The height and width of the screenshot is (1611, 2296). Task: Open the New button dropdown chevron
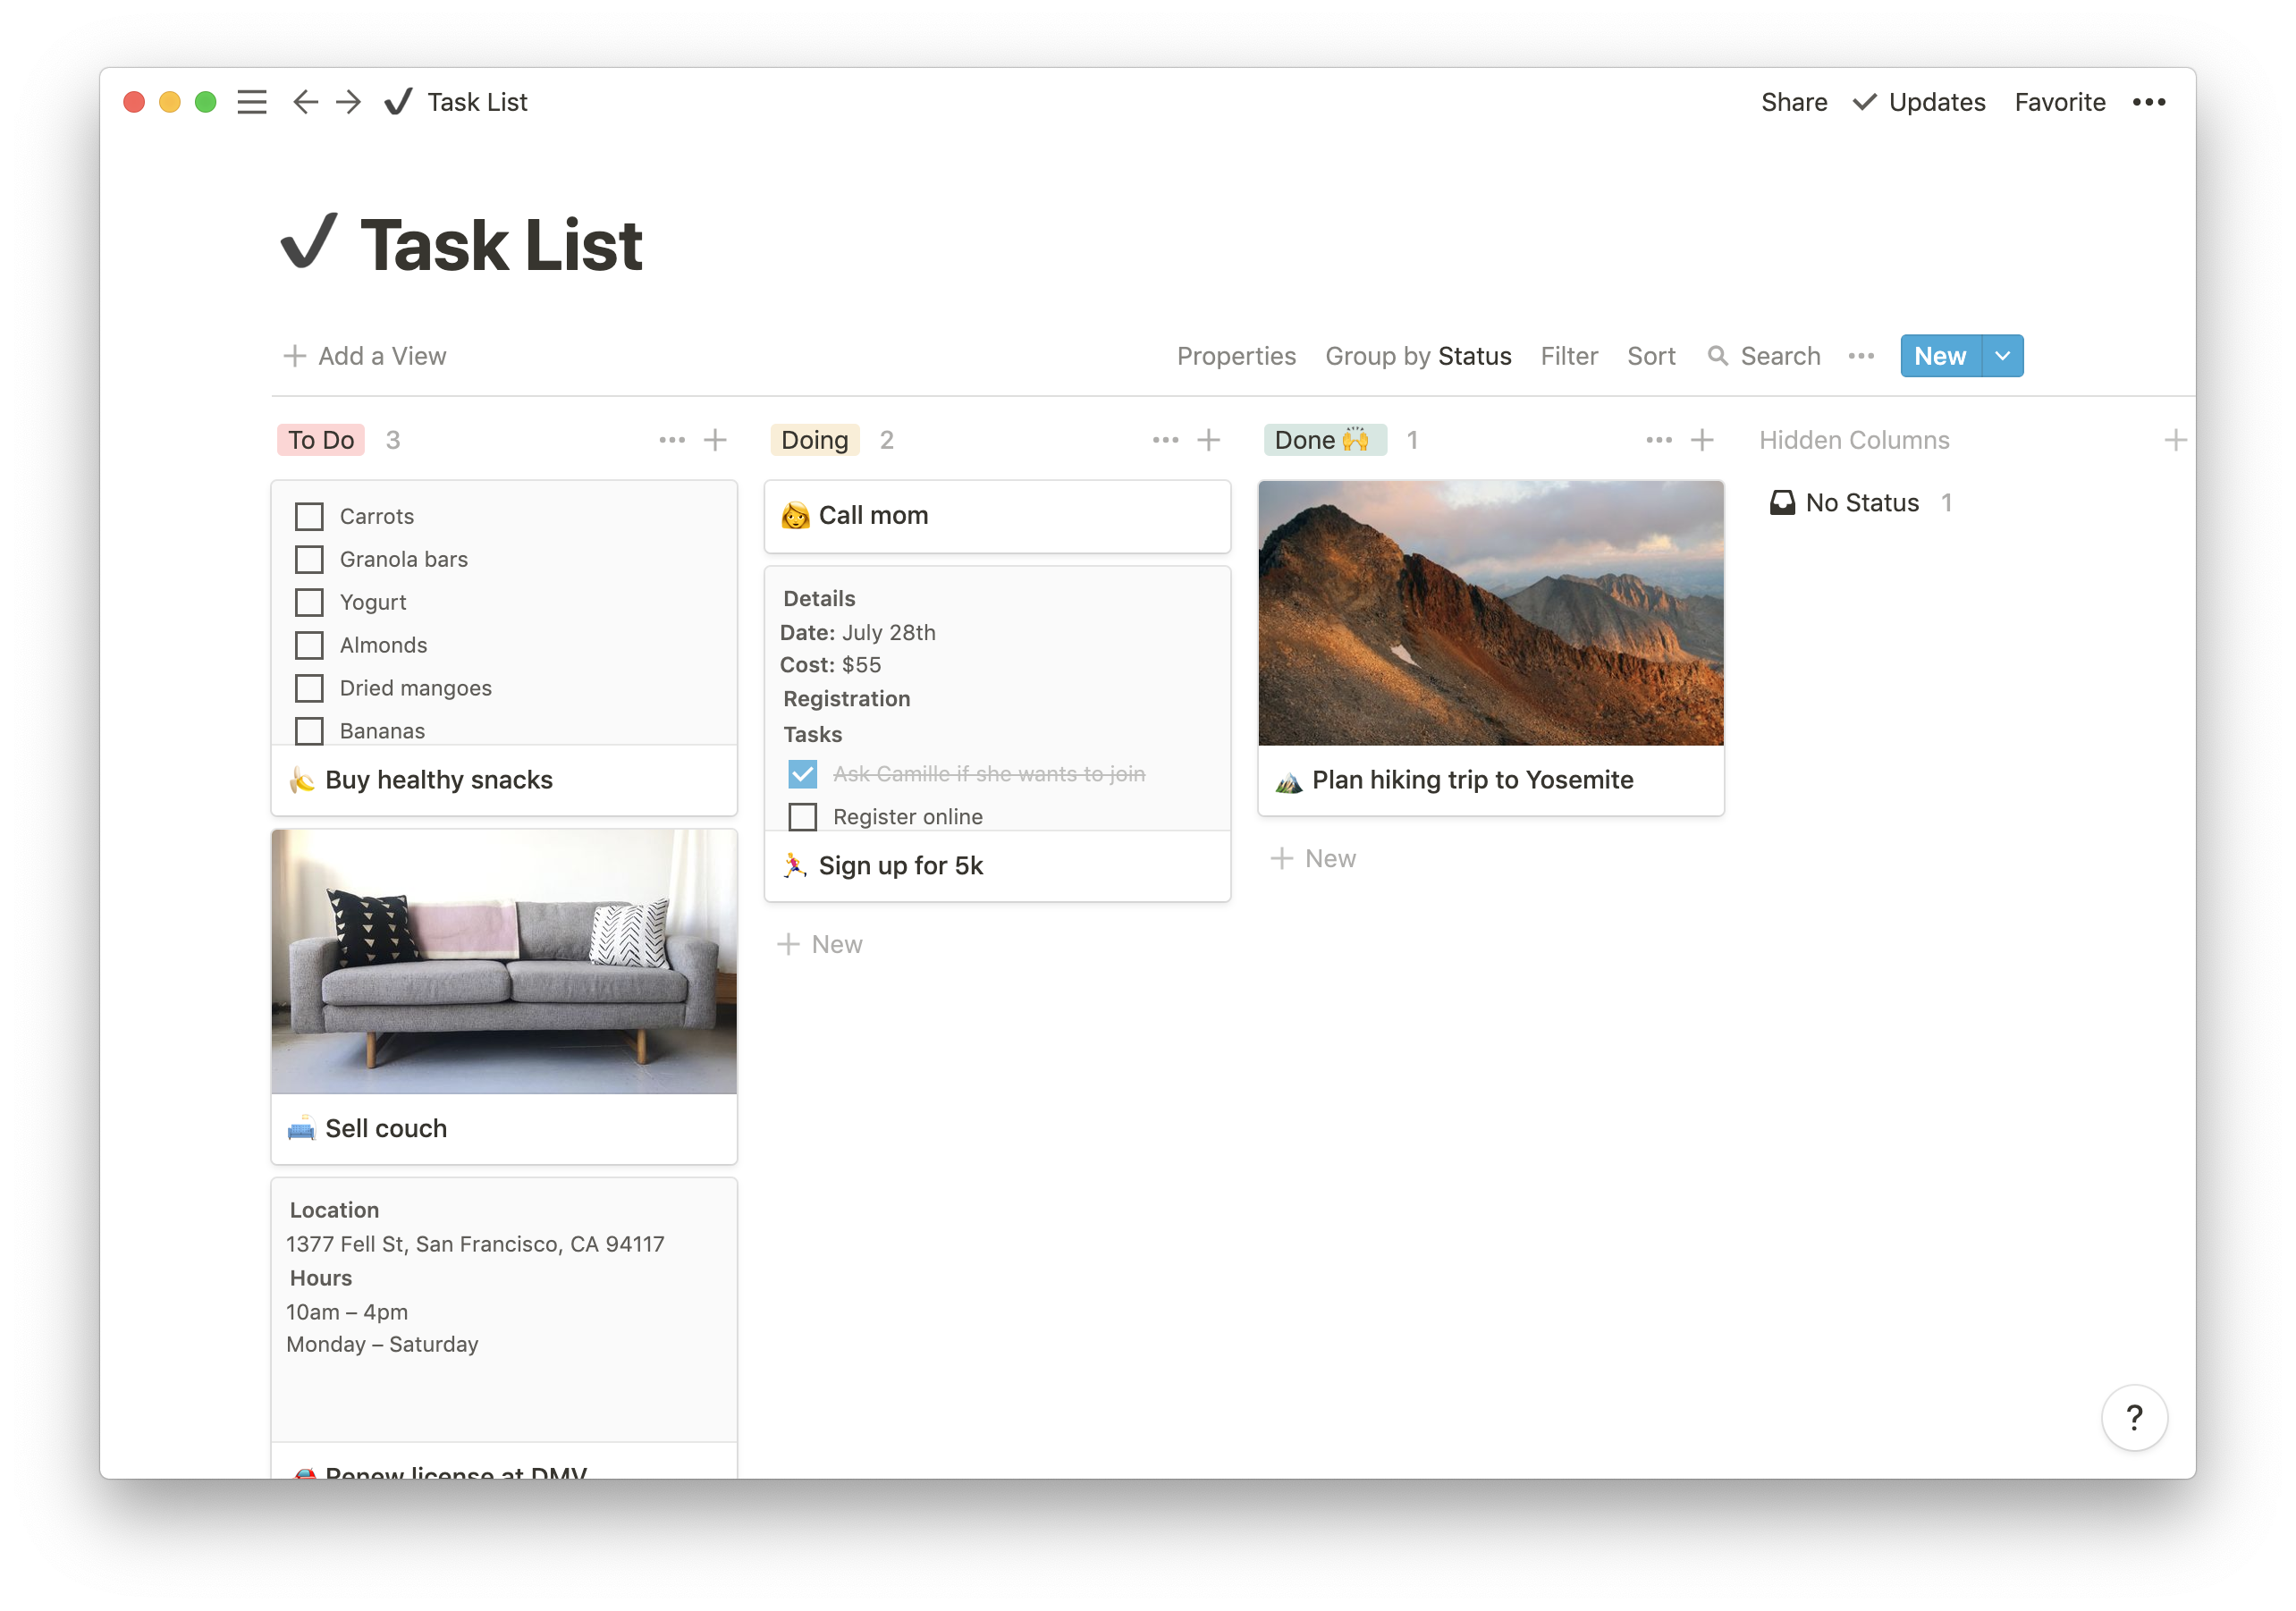2002,356
